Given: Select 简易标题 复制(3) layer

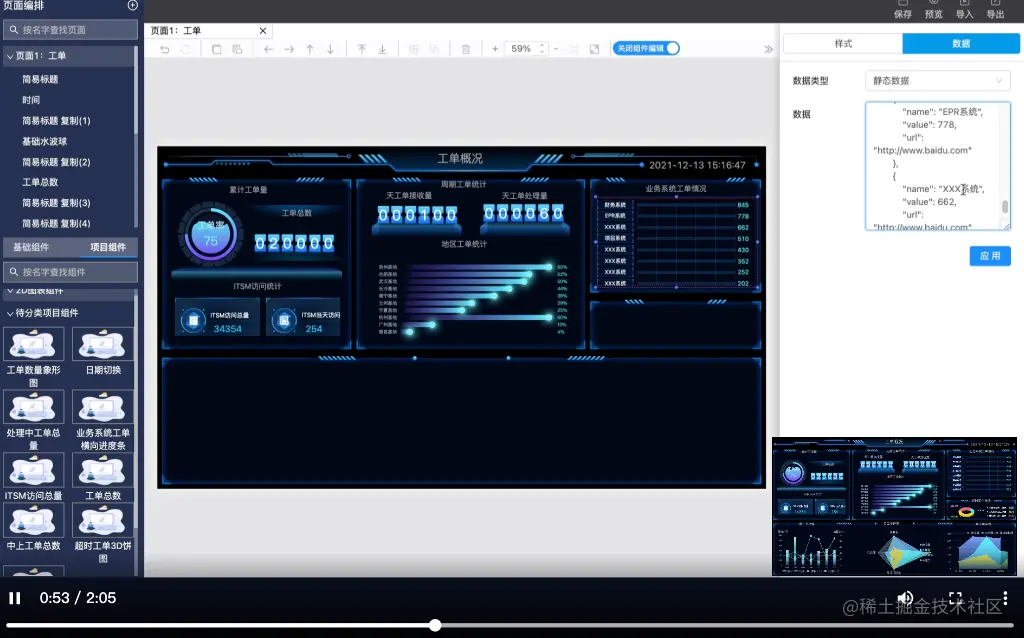Looking at the screenshot, I should [x=56, y=203].
